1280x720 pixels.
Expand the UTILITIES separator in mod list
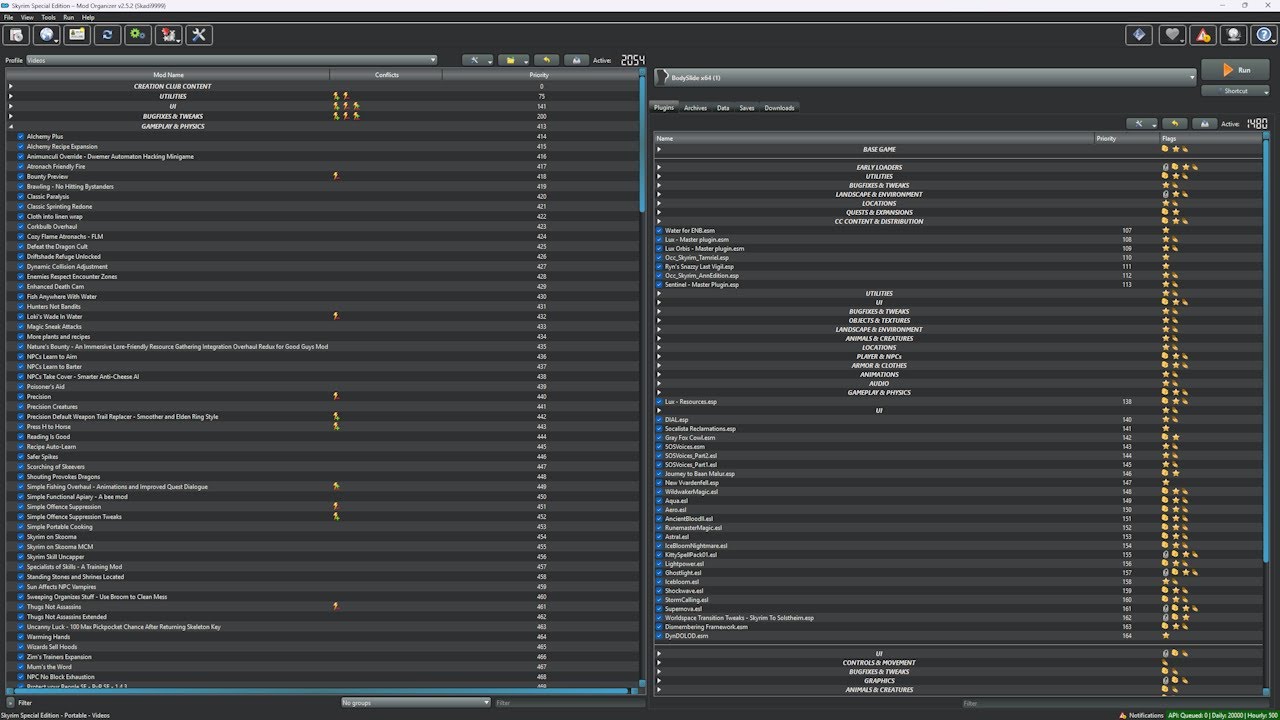(11, 96)
